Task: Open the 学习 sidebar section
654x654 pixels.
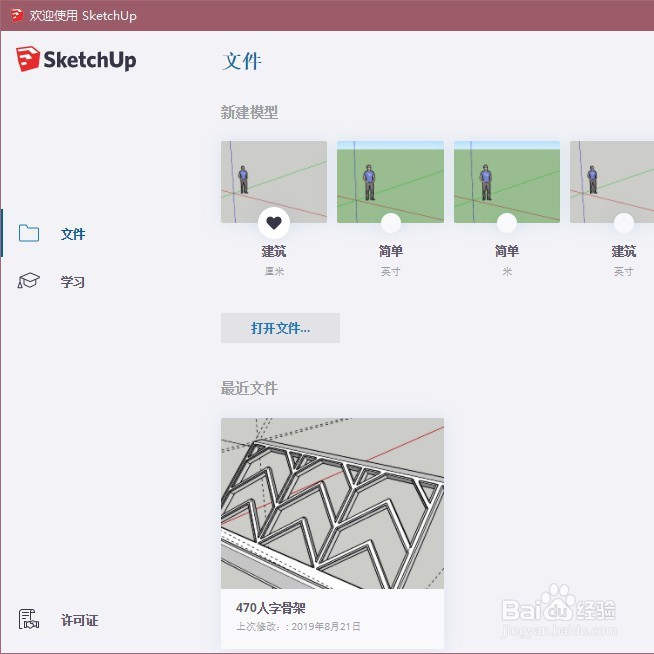Action: (x=73, y=282)
